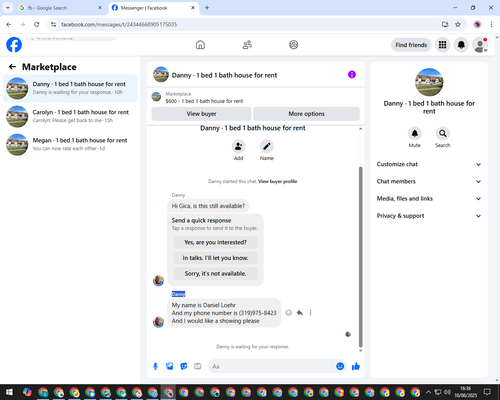Click the View buyer button
This screenshot has width=500, height=400.
[201, 114]
